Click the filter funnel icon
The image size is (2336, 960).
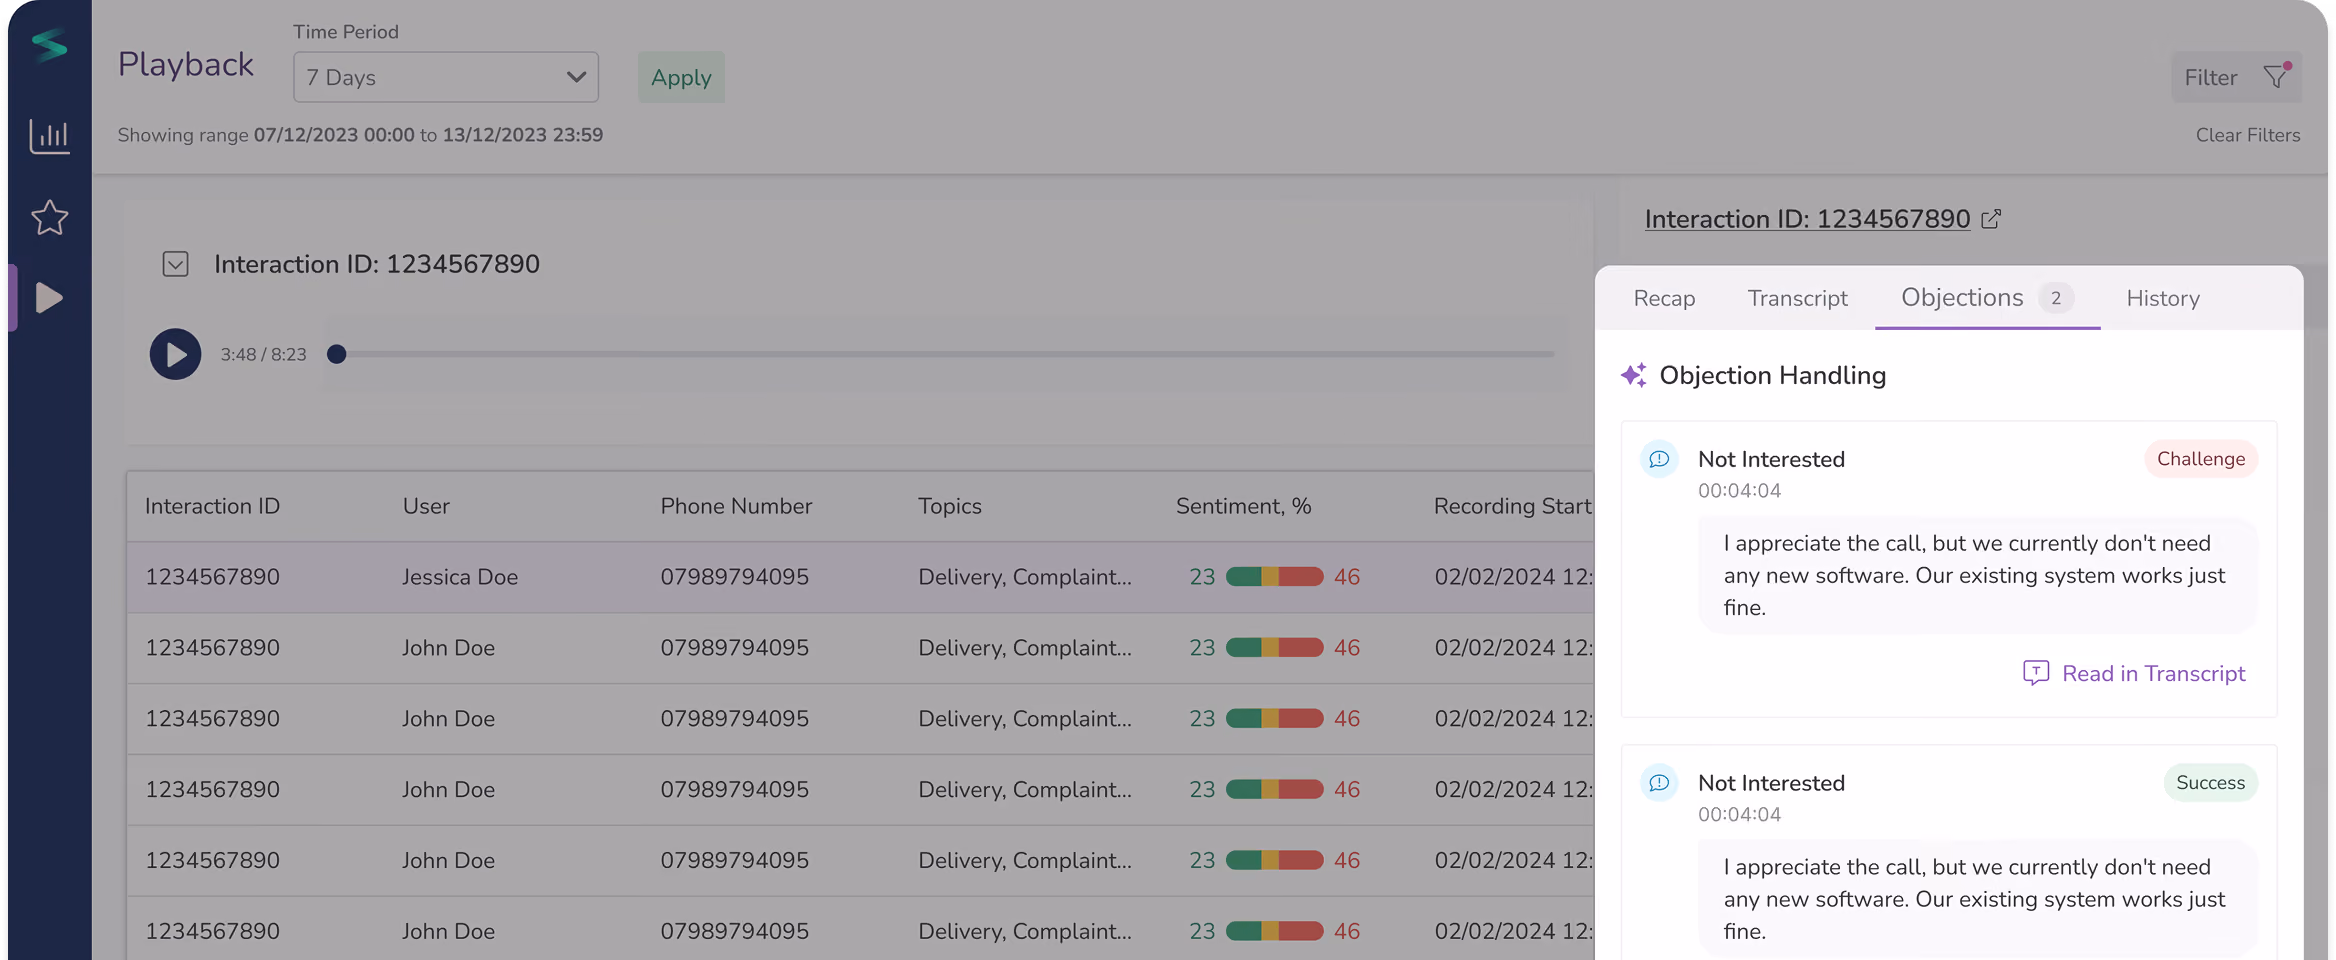coord(2277,77)
